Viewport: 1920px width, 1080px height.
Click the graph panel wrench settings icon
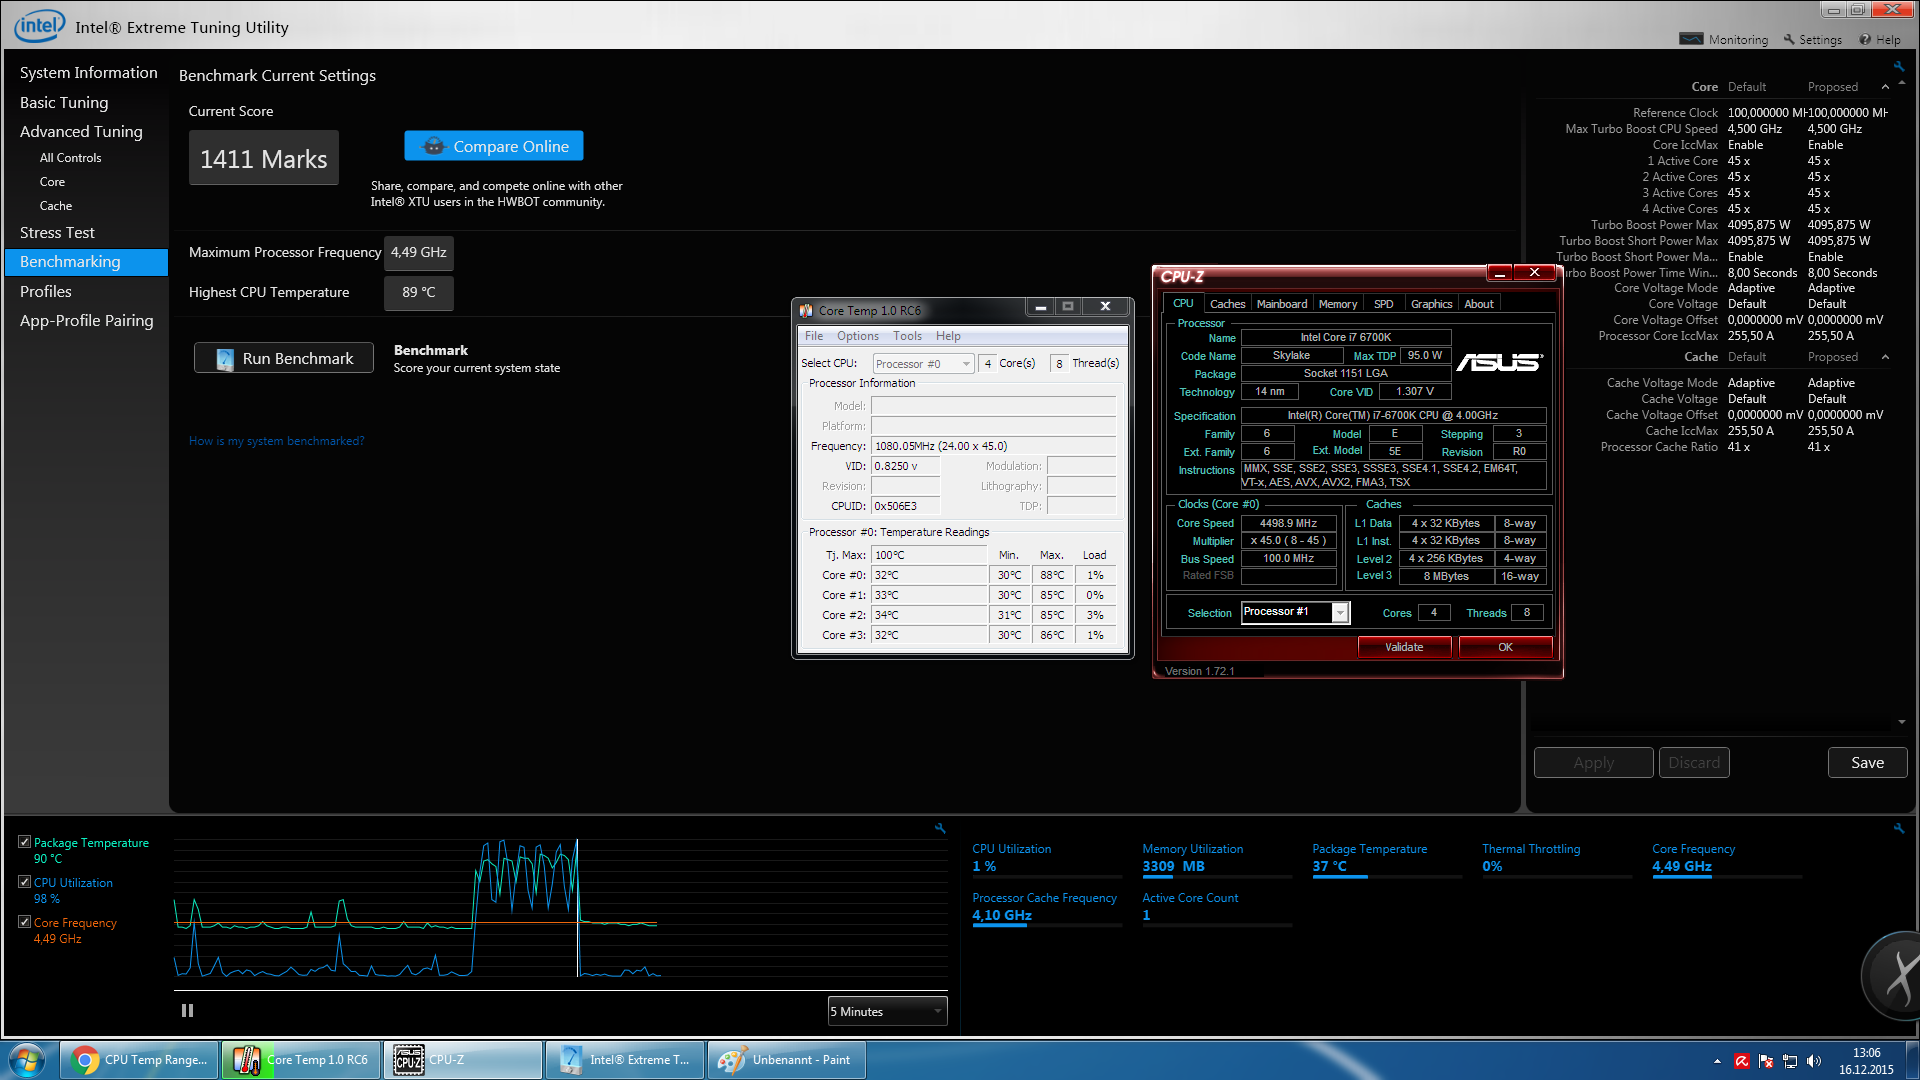[940, 828]
